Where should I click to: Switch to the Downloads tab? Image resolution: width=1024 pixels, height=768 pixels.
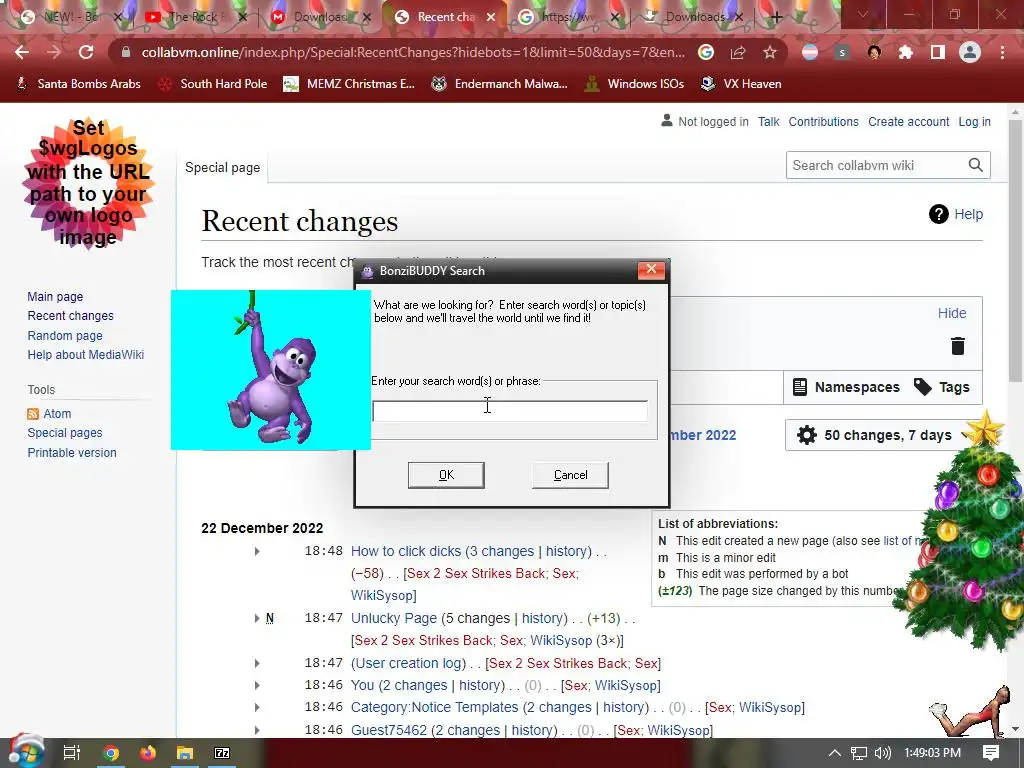pos(692,17)
